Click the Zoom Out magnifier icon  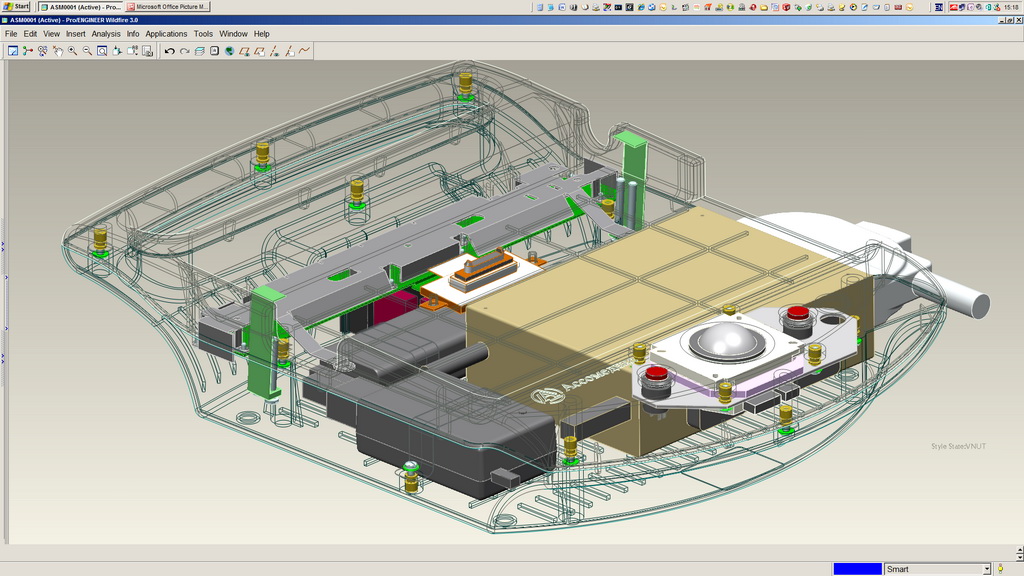point(87,51)
